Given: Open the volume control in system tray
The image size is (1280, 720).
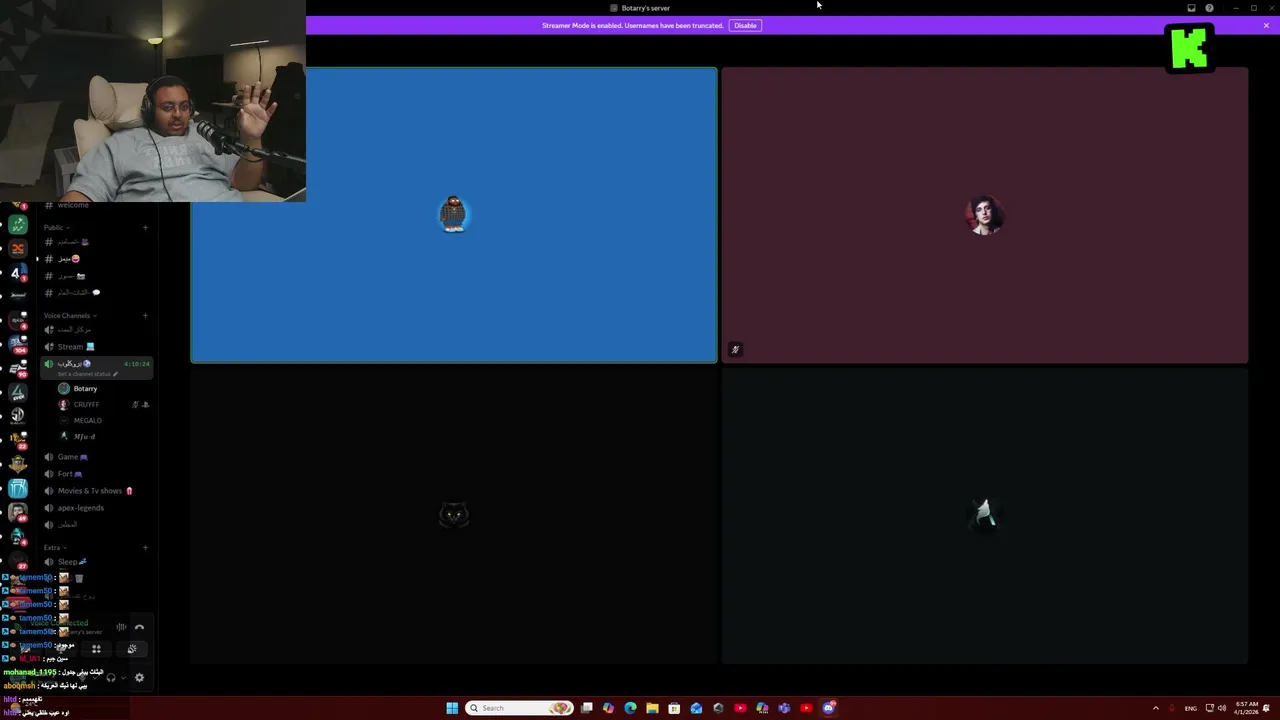Looking at the screenshot, I should point(1222,708).
